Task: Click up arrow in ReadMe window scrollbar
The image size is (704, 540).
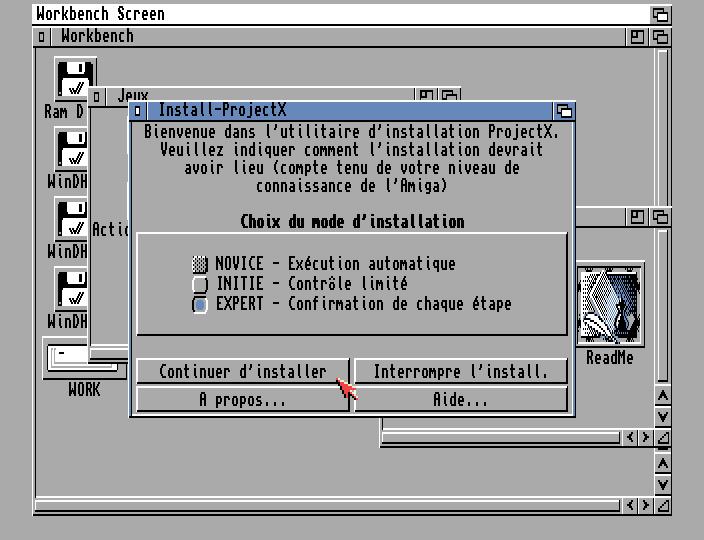Action: [663, 396]
